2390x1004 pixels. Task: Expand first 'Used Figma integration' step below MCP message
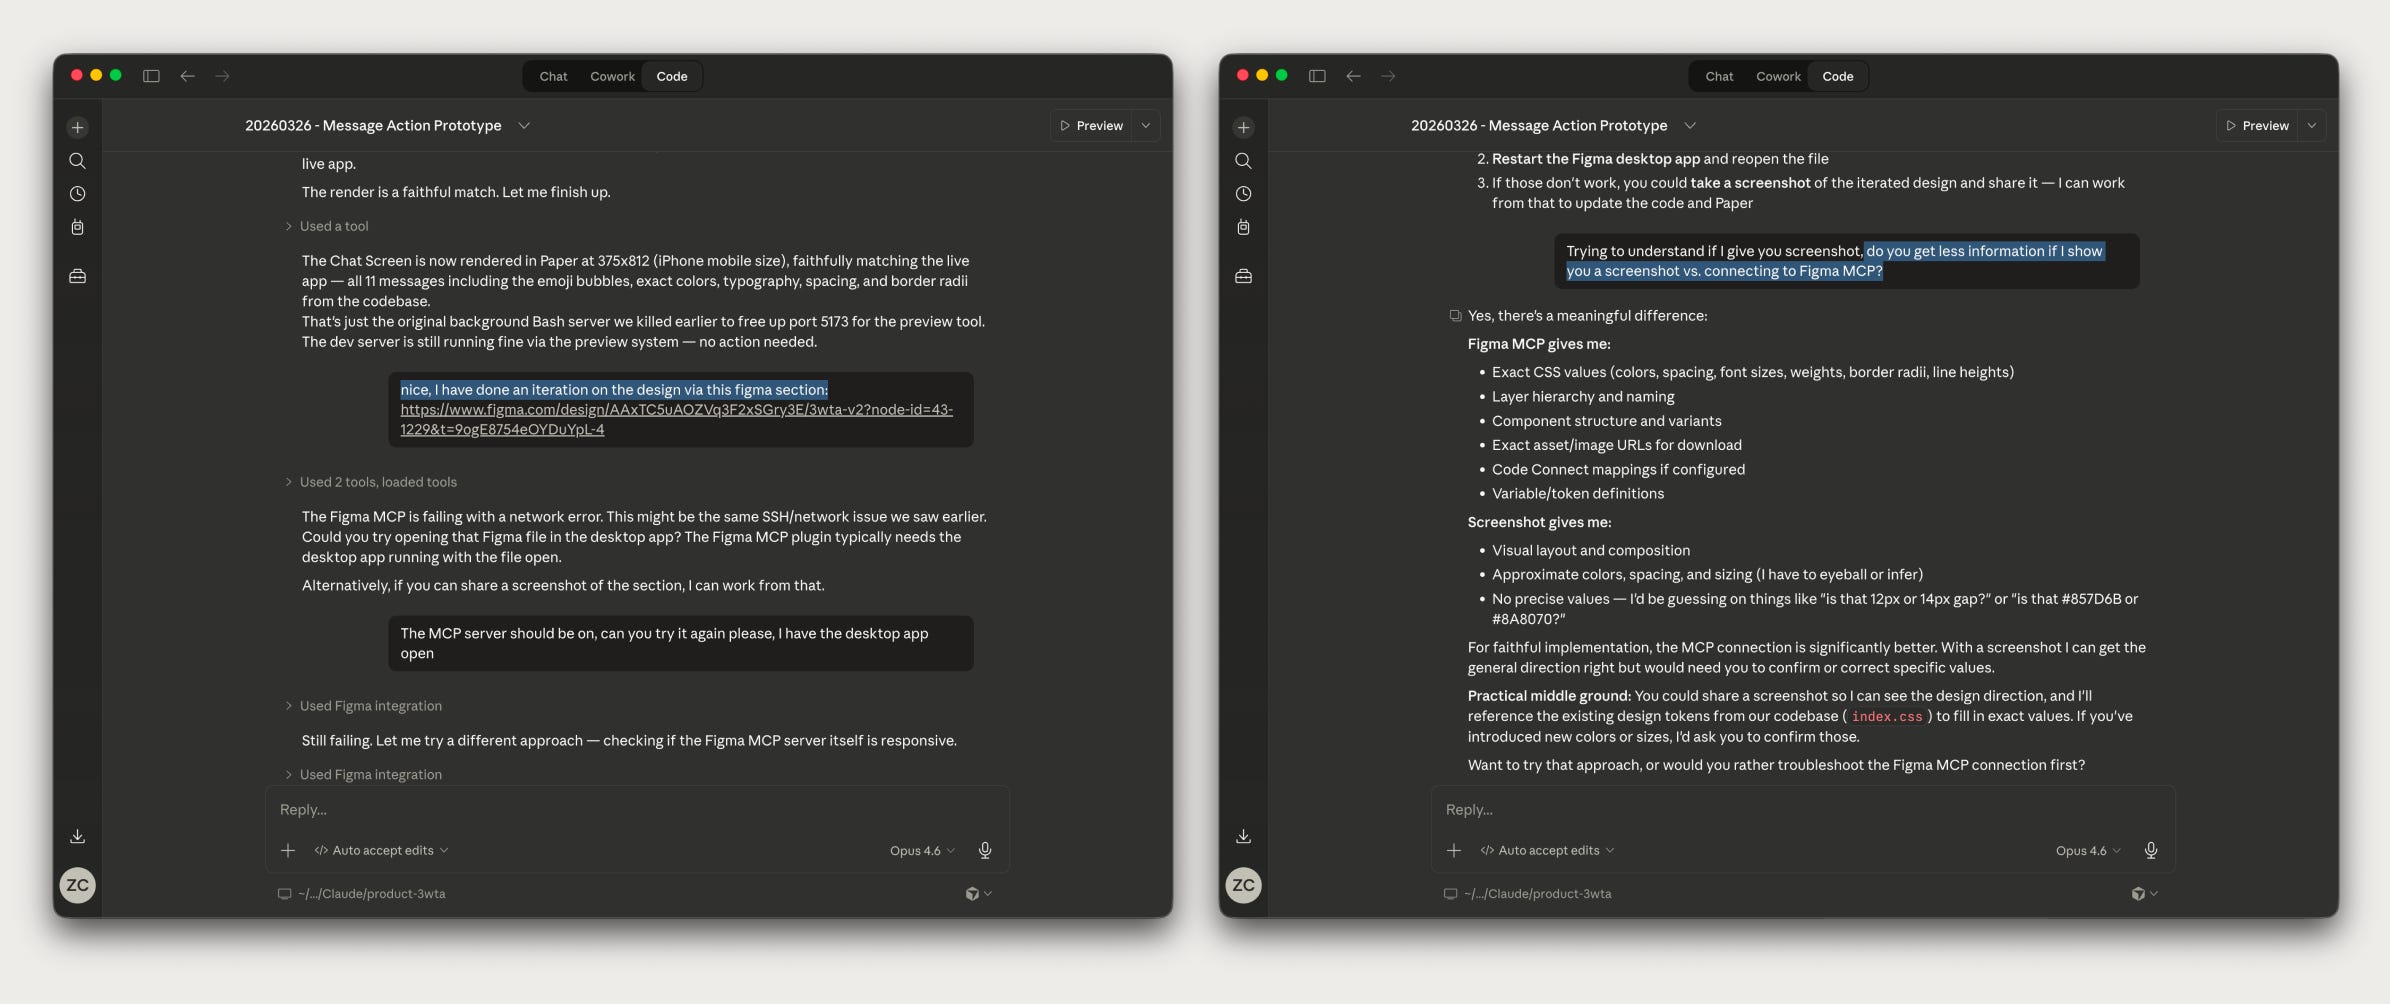click(x=363, y=706)
